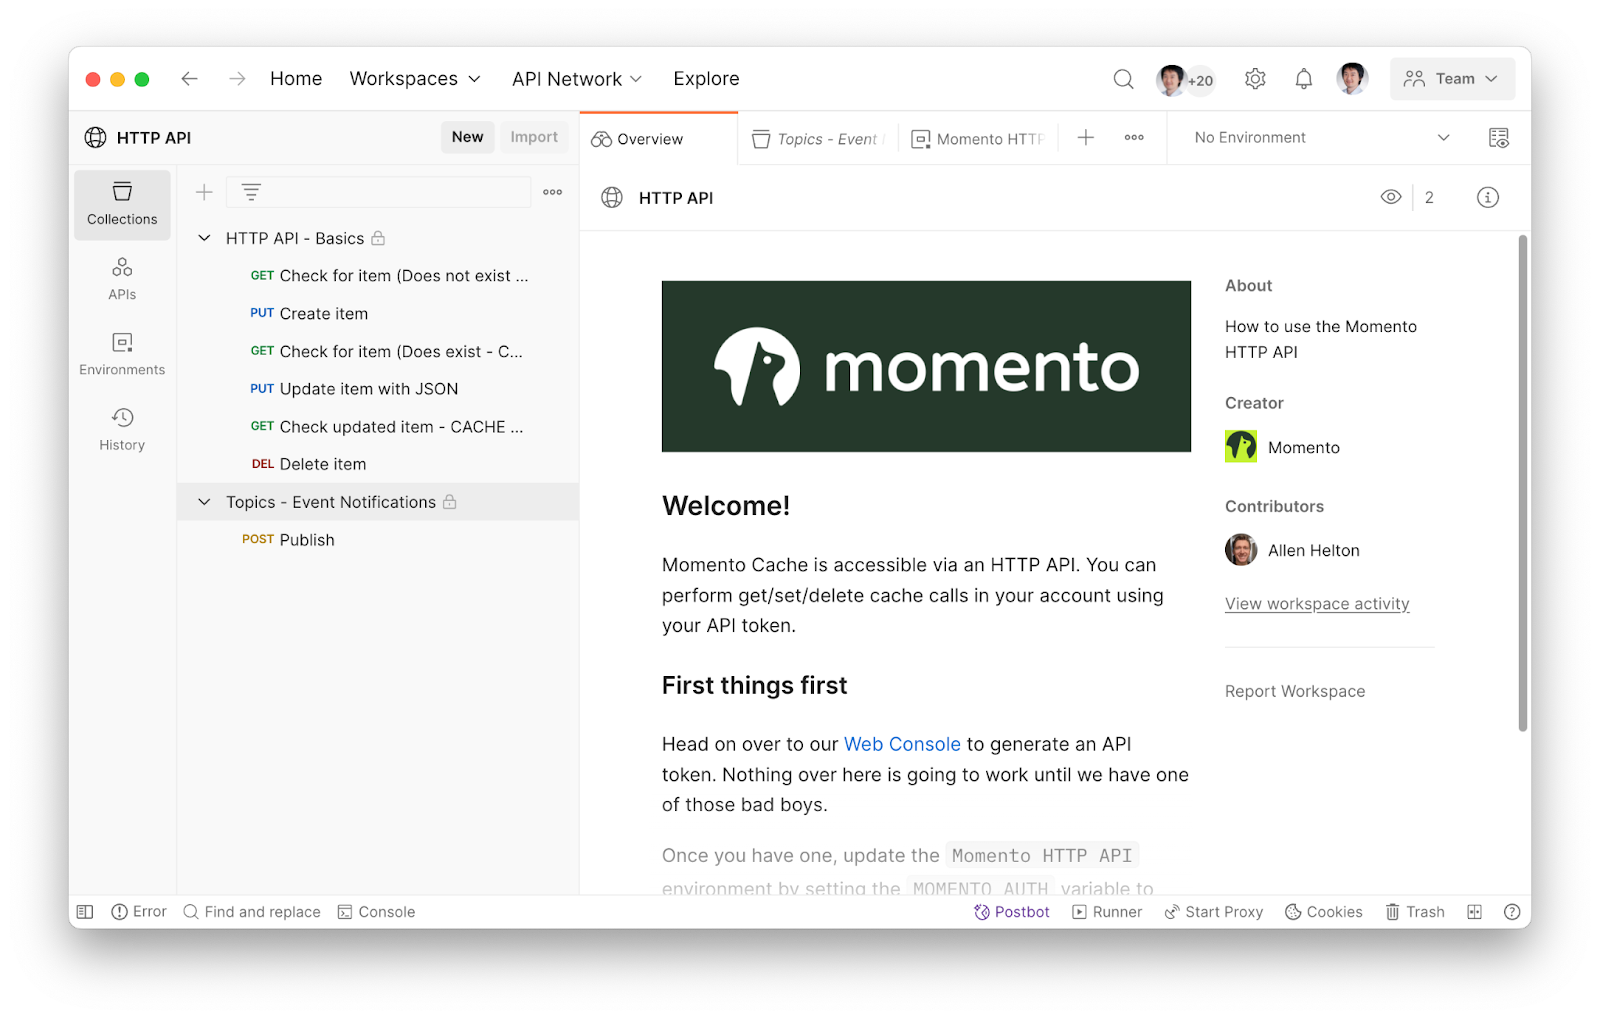The image size is (1600, 1019).
Task: Click the plus icon to create collection
Action: (204, 192)
